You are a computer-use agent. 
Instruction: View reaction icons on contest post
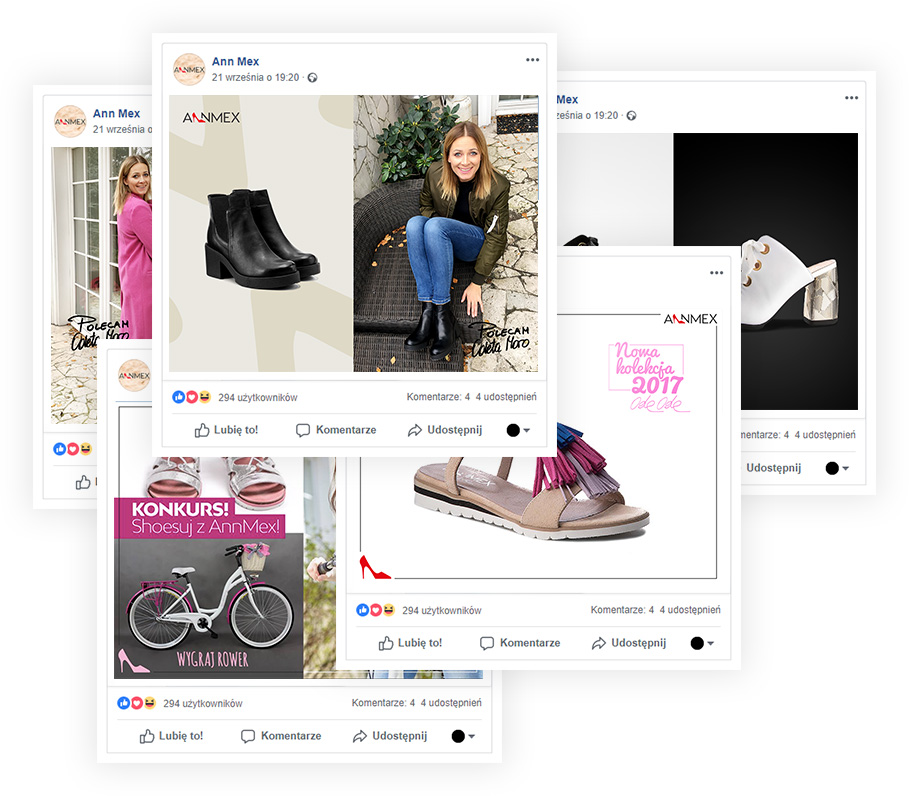(x=137, y=703)
